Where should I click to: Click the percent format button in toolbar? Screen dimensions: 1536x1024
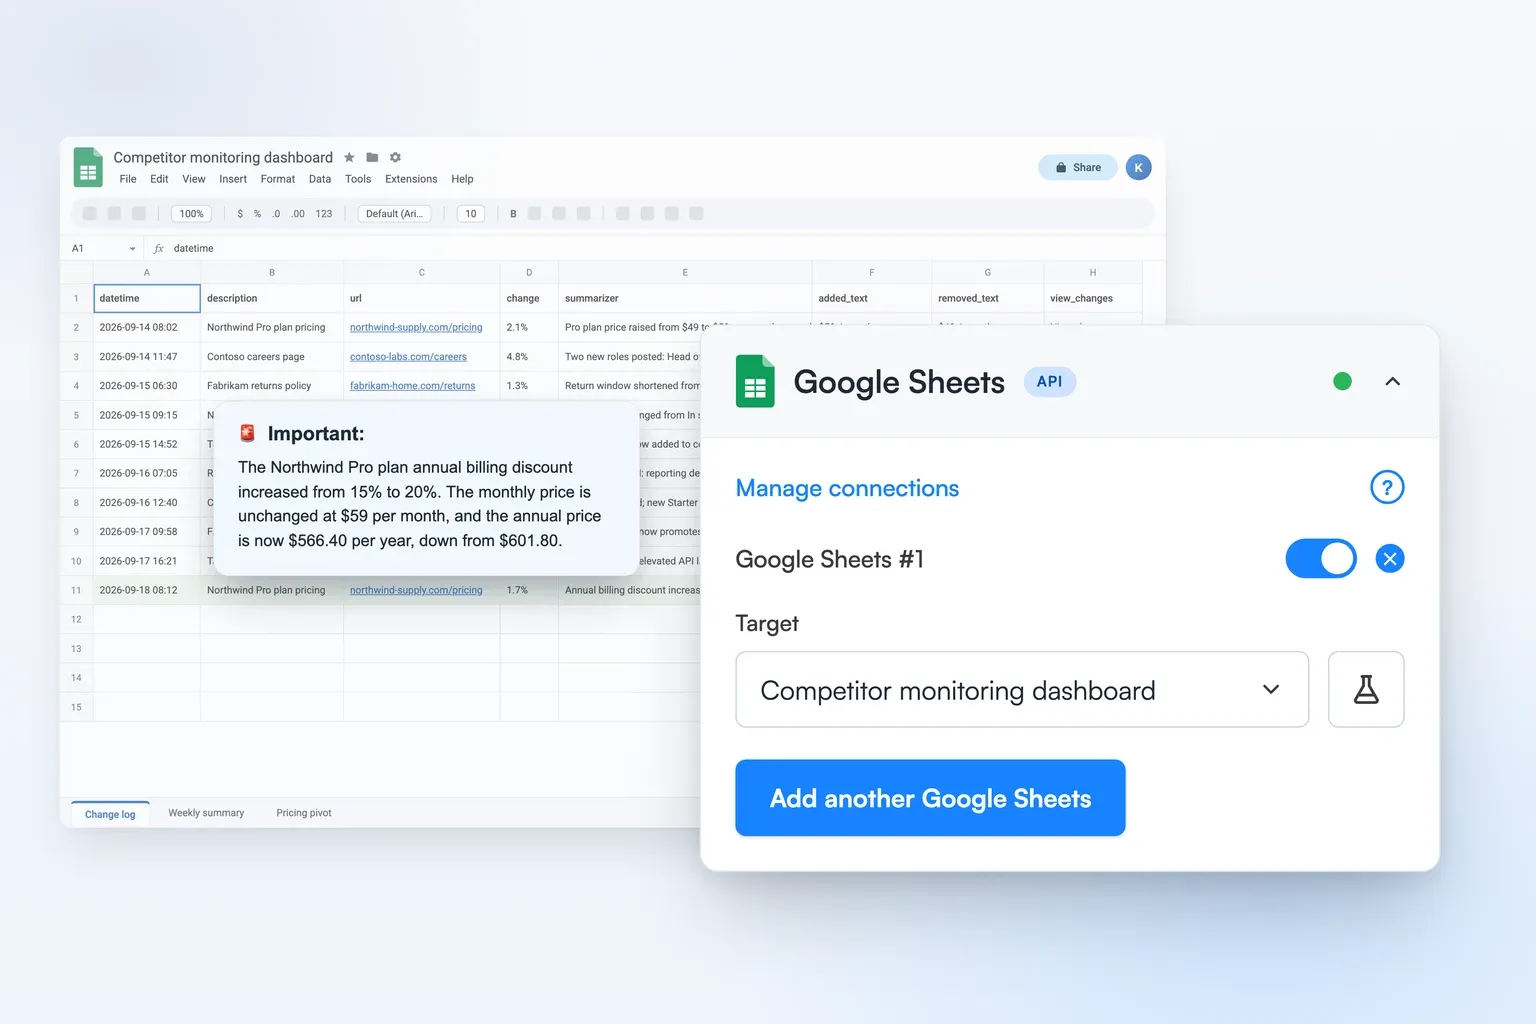(x=257, y=213)
